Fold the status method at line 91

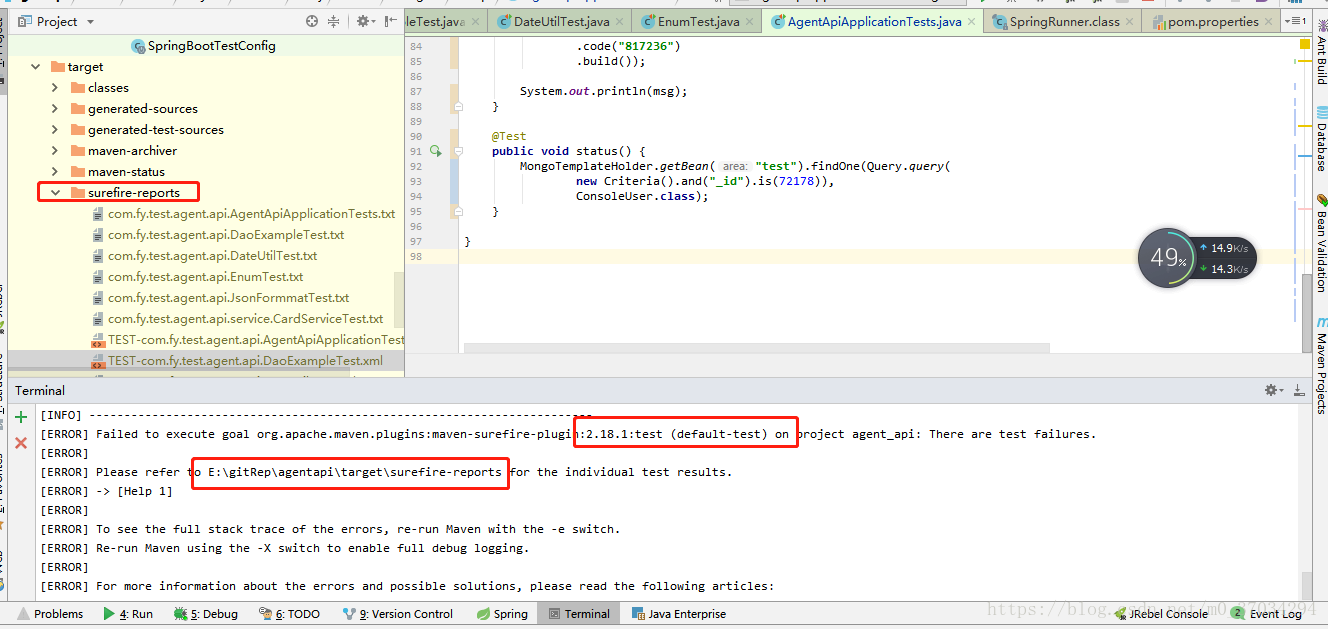click(458, 151)
